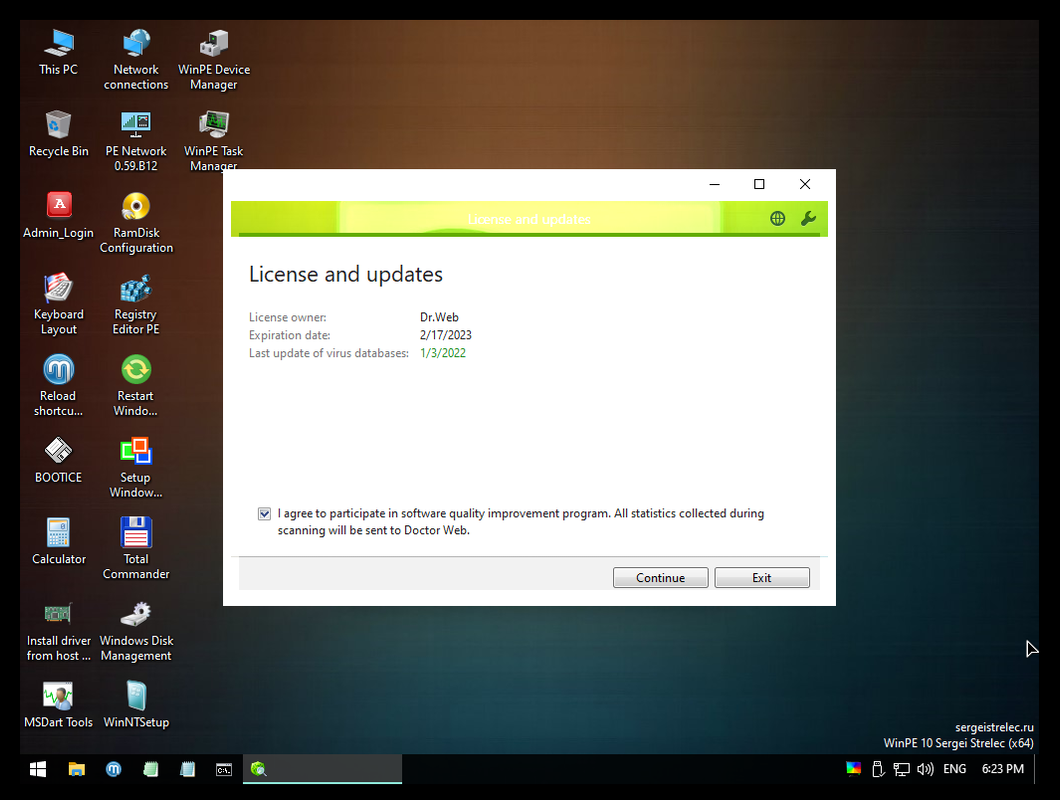The width and height of the screenshot is (1060, 800).
Task: Launch Total Commander from desktop
Action: [136, 549]
